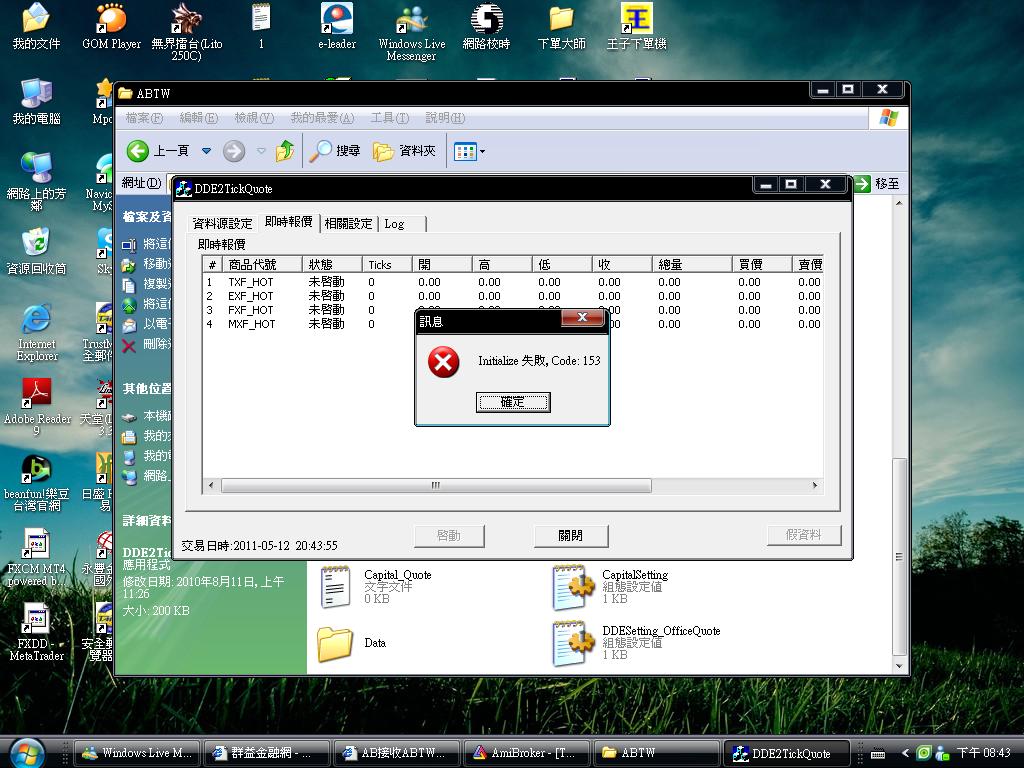Open 網路上的芳鄰 desktop icon
The width and height of the screenshot is (1024, 768).
[36, 181]
